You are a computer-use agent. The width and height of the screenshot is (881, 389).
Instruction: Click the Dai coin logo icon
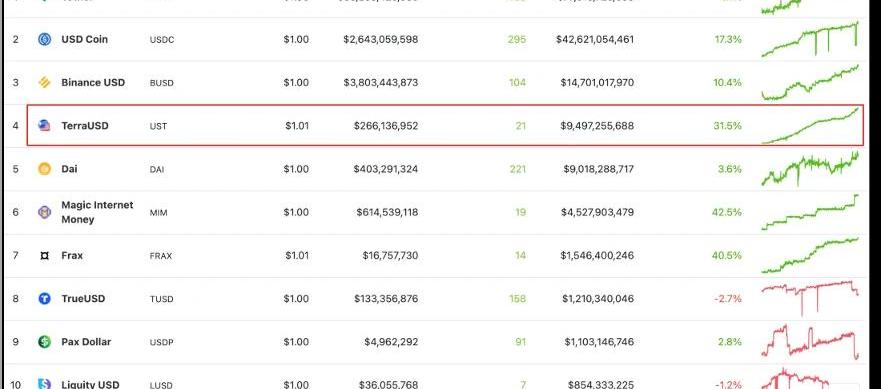tap(44, 169)
